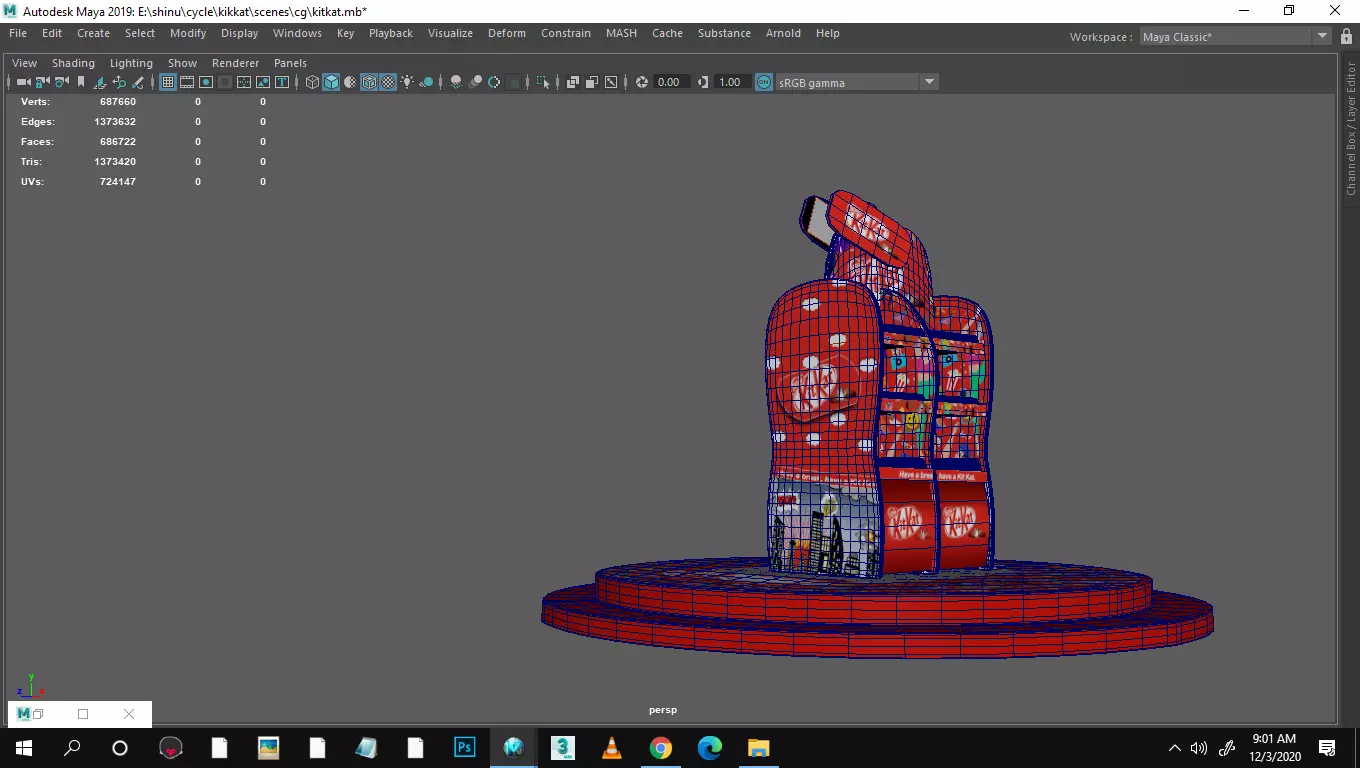The height and width of the screenshot is (768, 1360).
Task: Click the Select Camera icon
Action: click(23, 82)
